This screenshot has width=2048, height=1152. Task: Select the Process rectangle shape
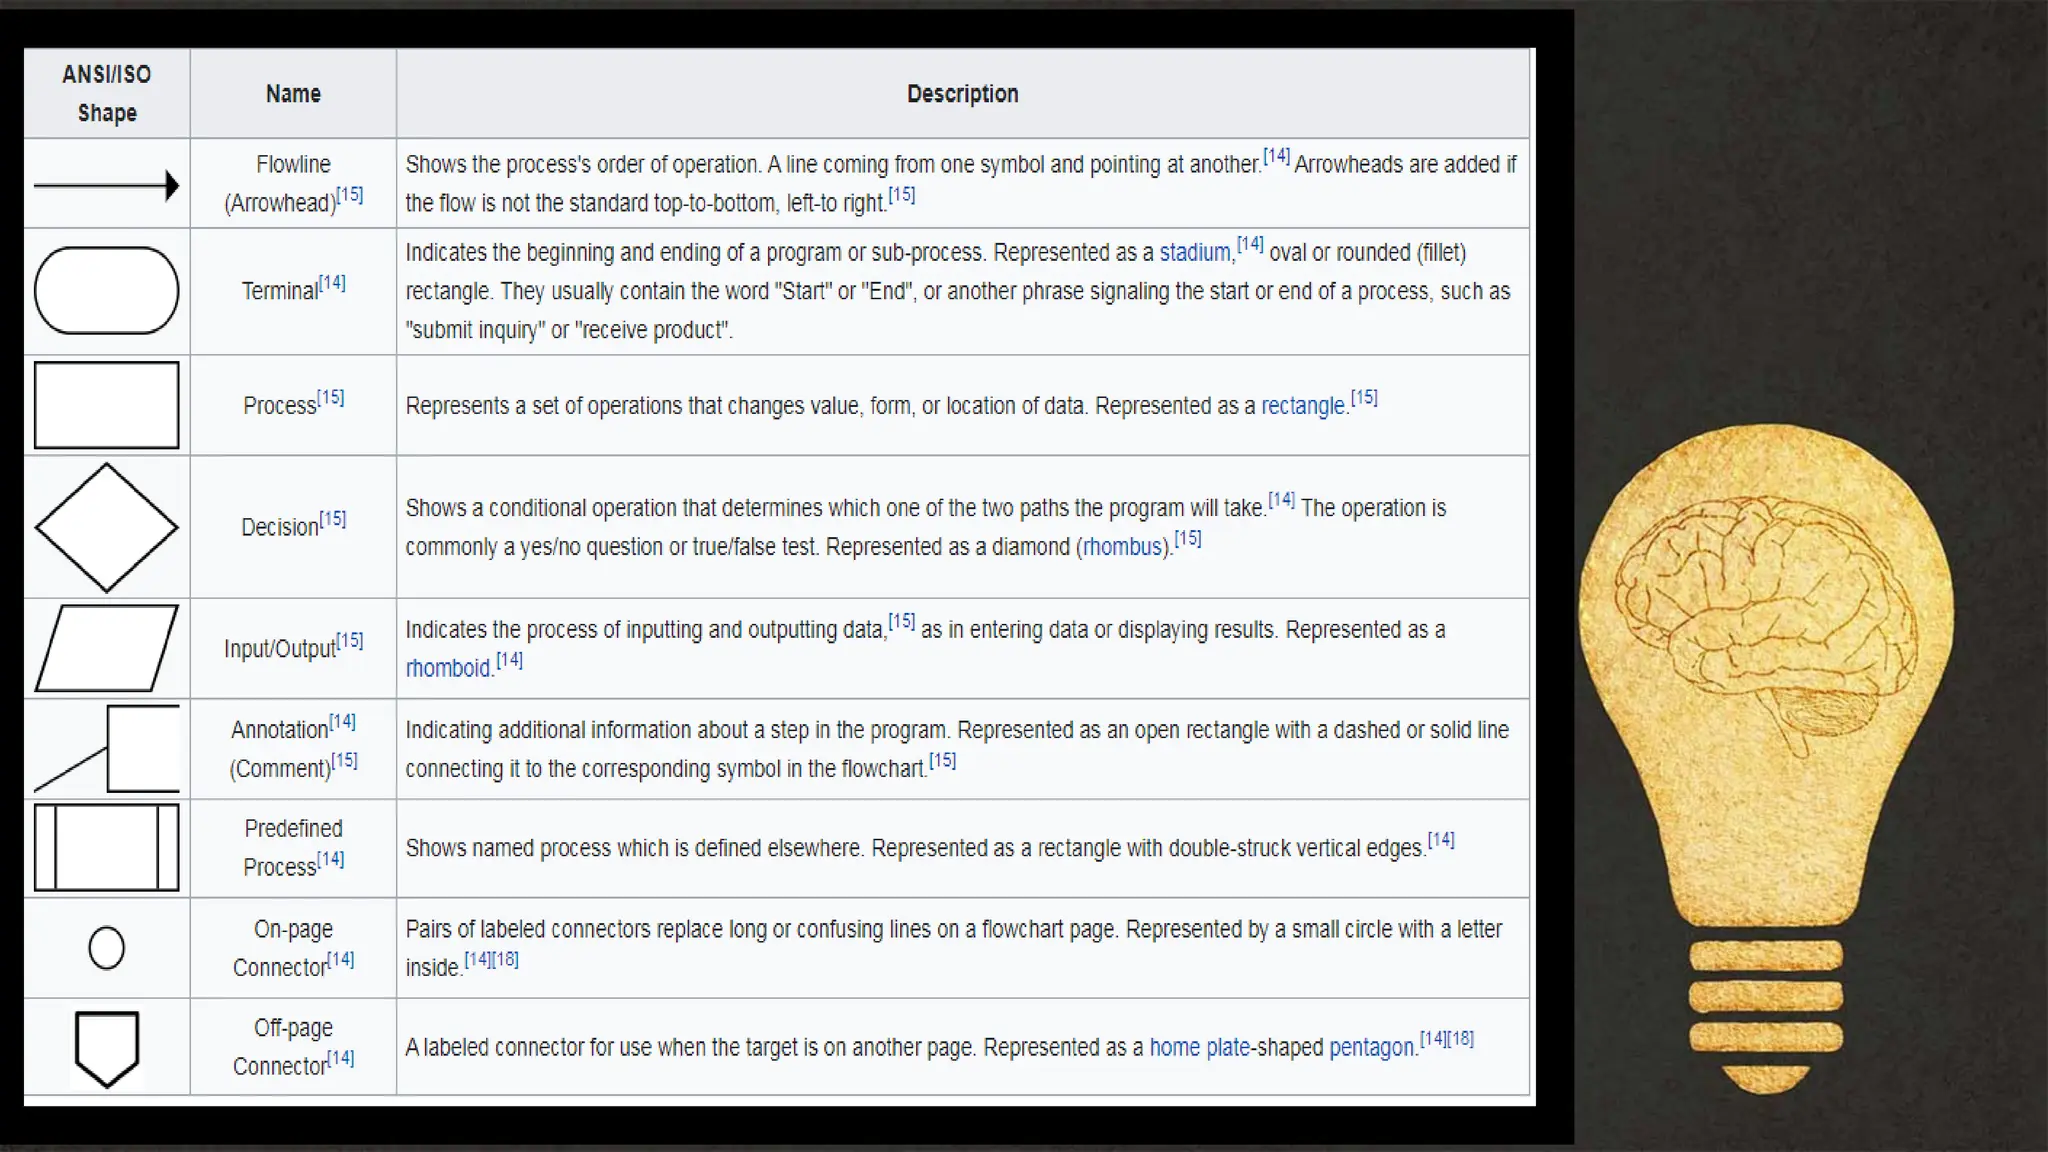pos(106,405)
